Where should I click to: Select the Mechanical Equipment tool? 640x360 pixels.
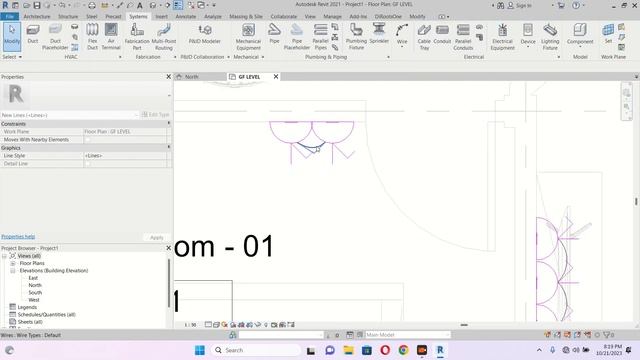point(248,37)
